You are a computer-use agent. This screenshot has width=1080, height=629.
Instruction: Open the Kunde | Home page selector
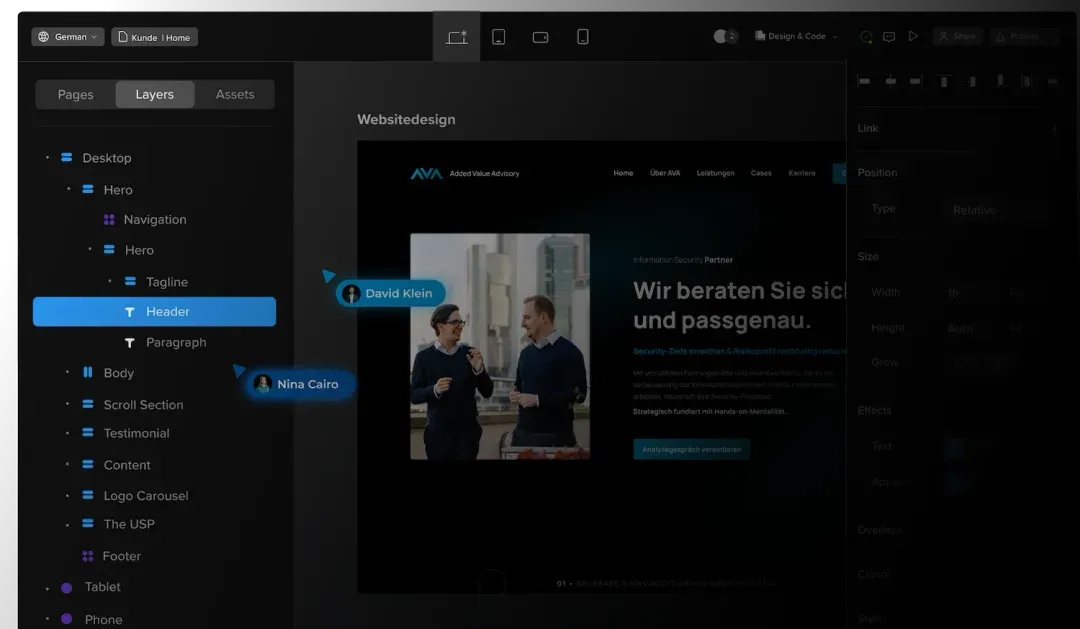(154, 37)
